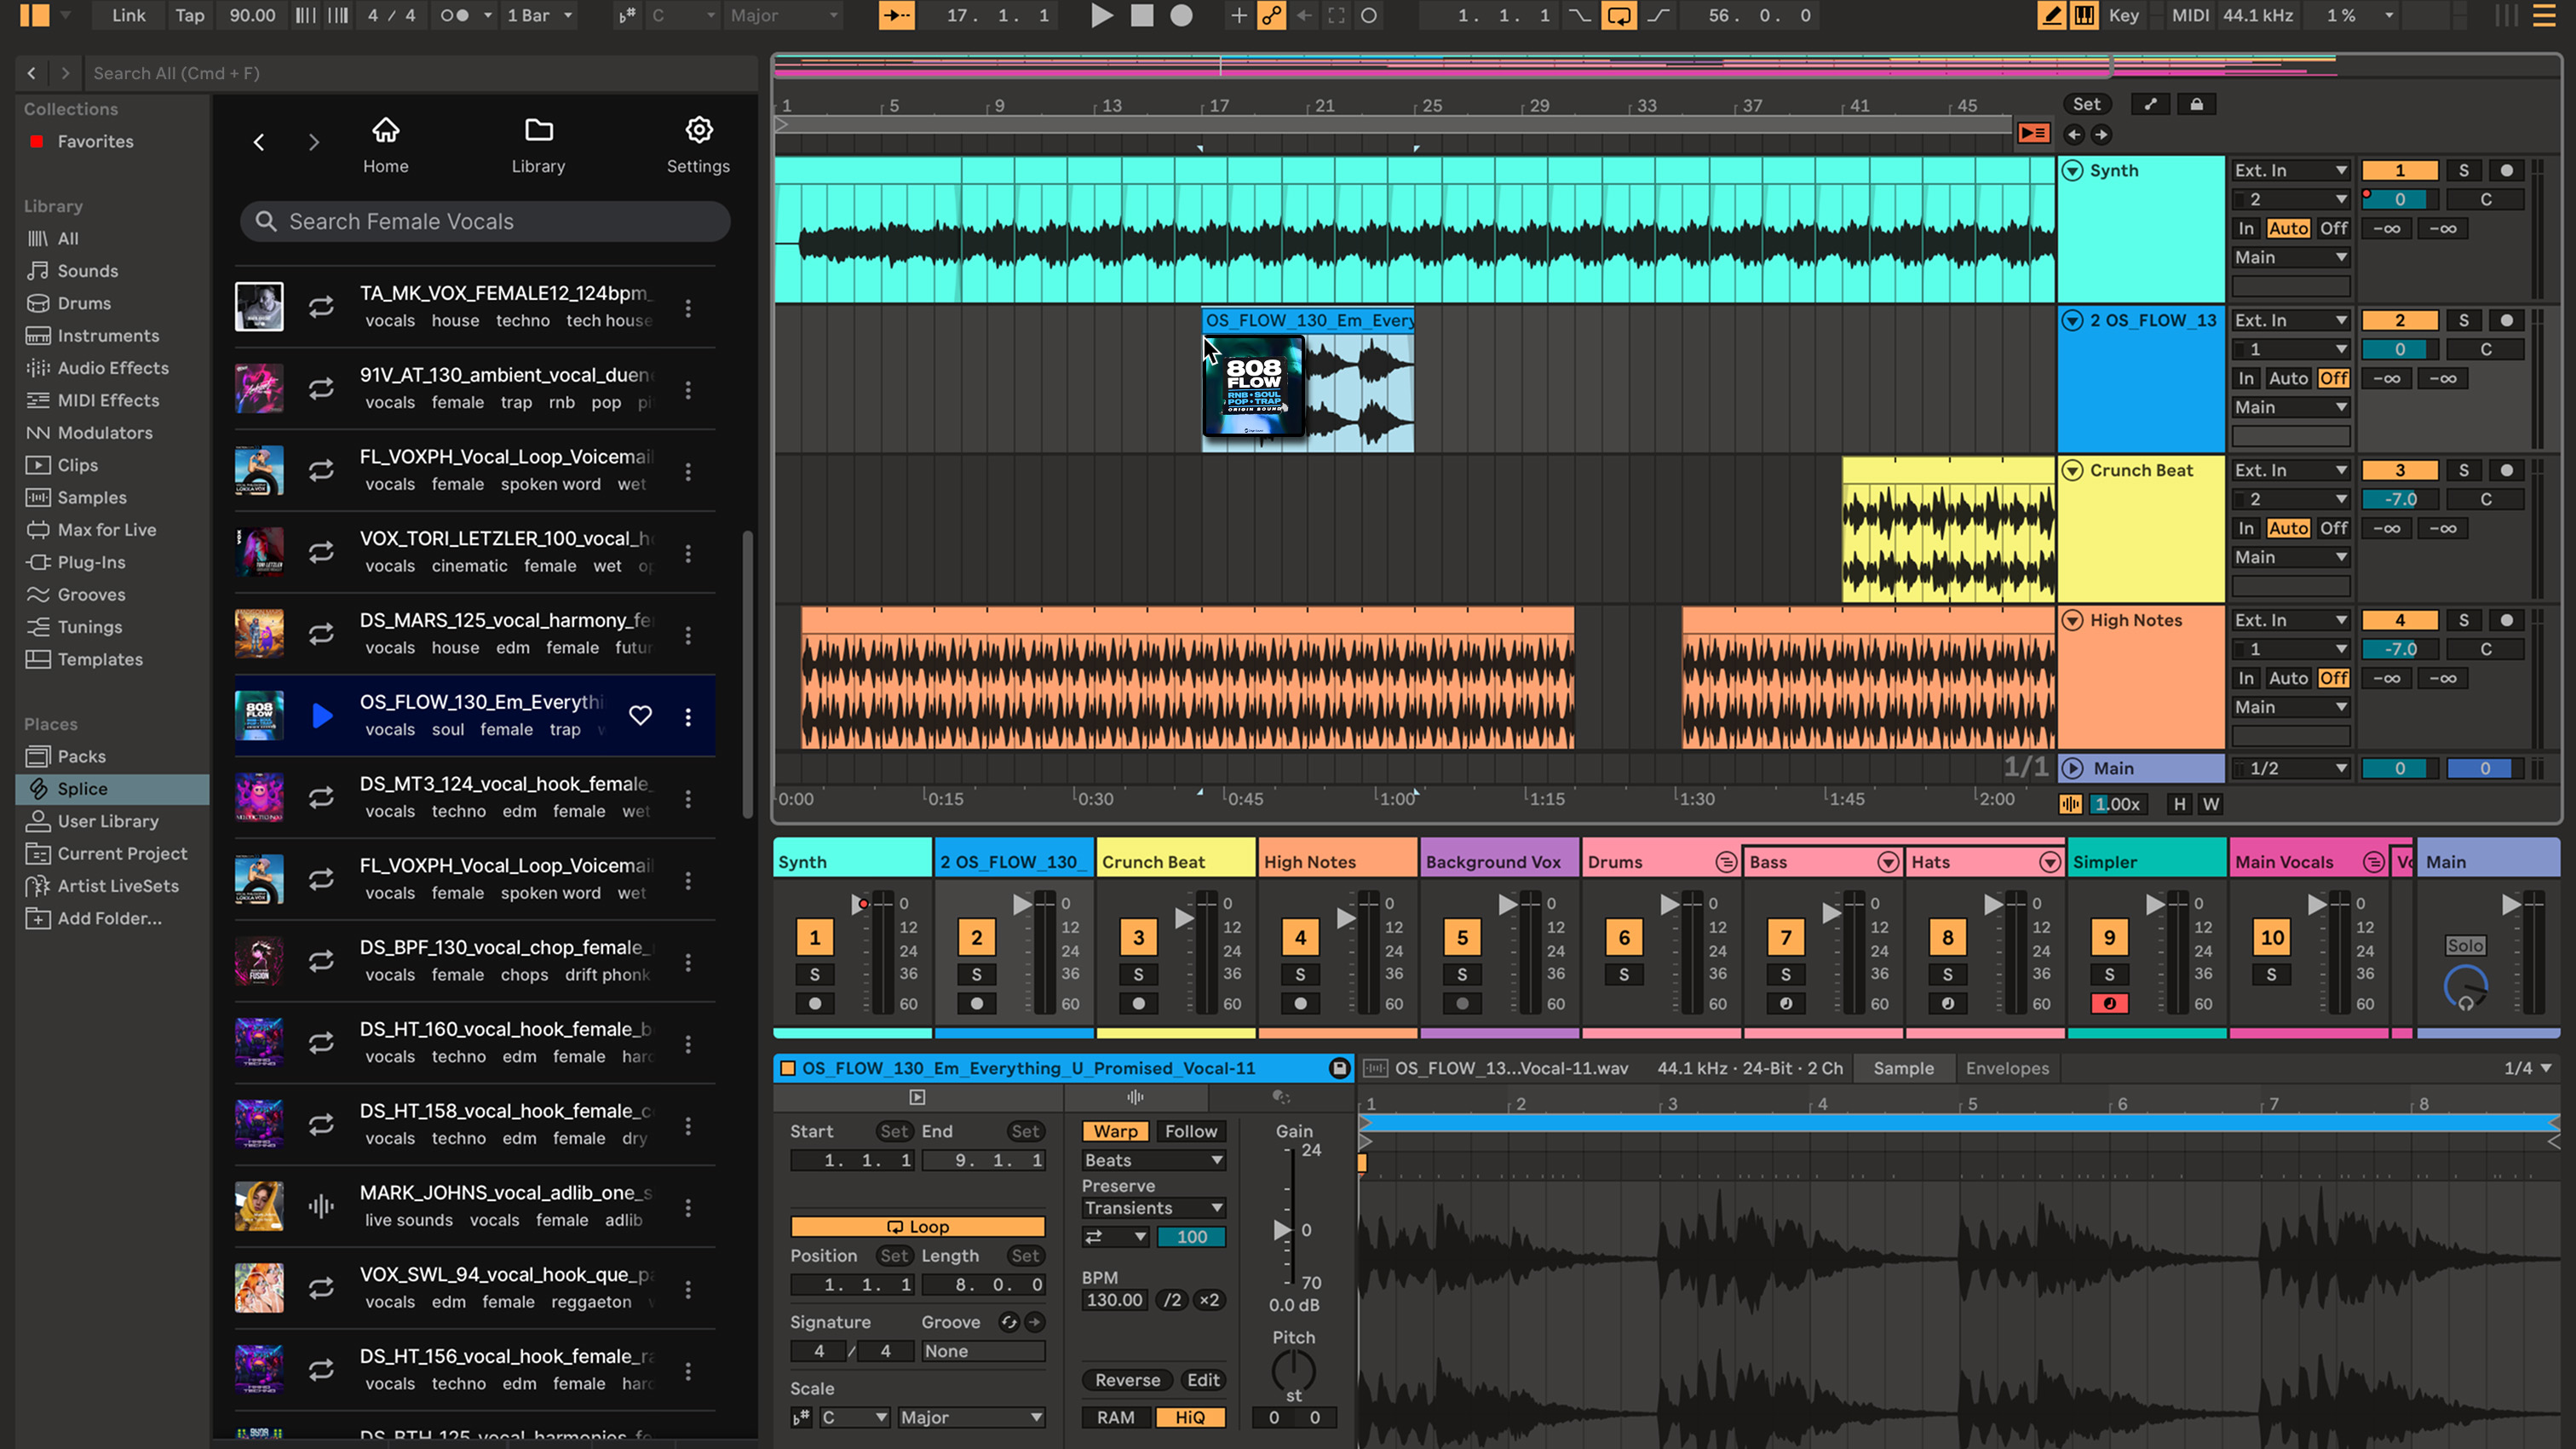Solo the Crunch Beat track
Viewport: 2576px width, 1449px height.
point(1138,974)
